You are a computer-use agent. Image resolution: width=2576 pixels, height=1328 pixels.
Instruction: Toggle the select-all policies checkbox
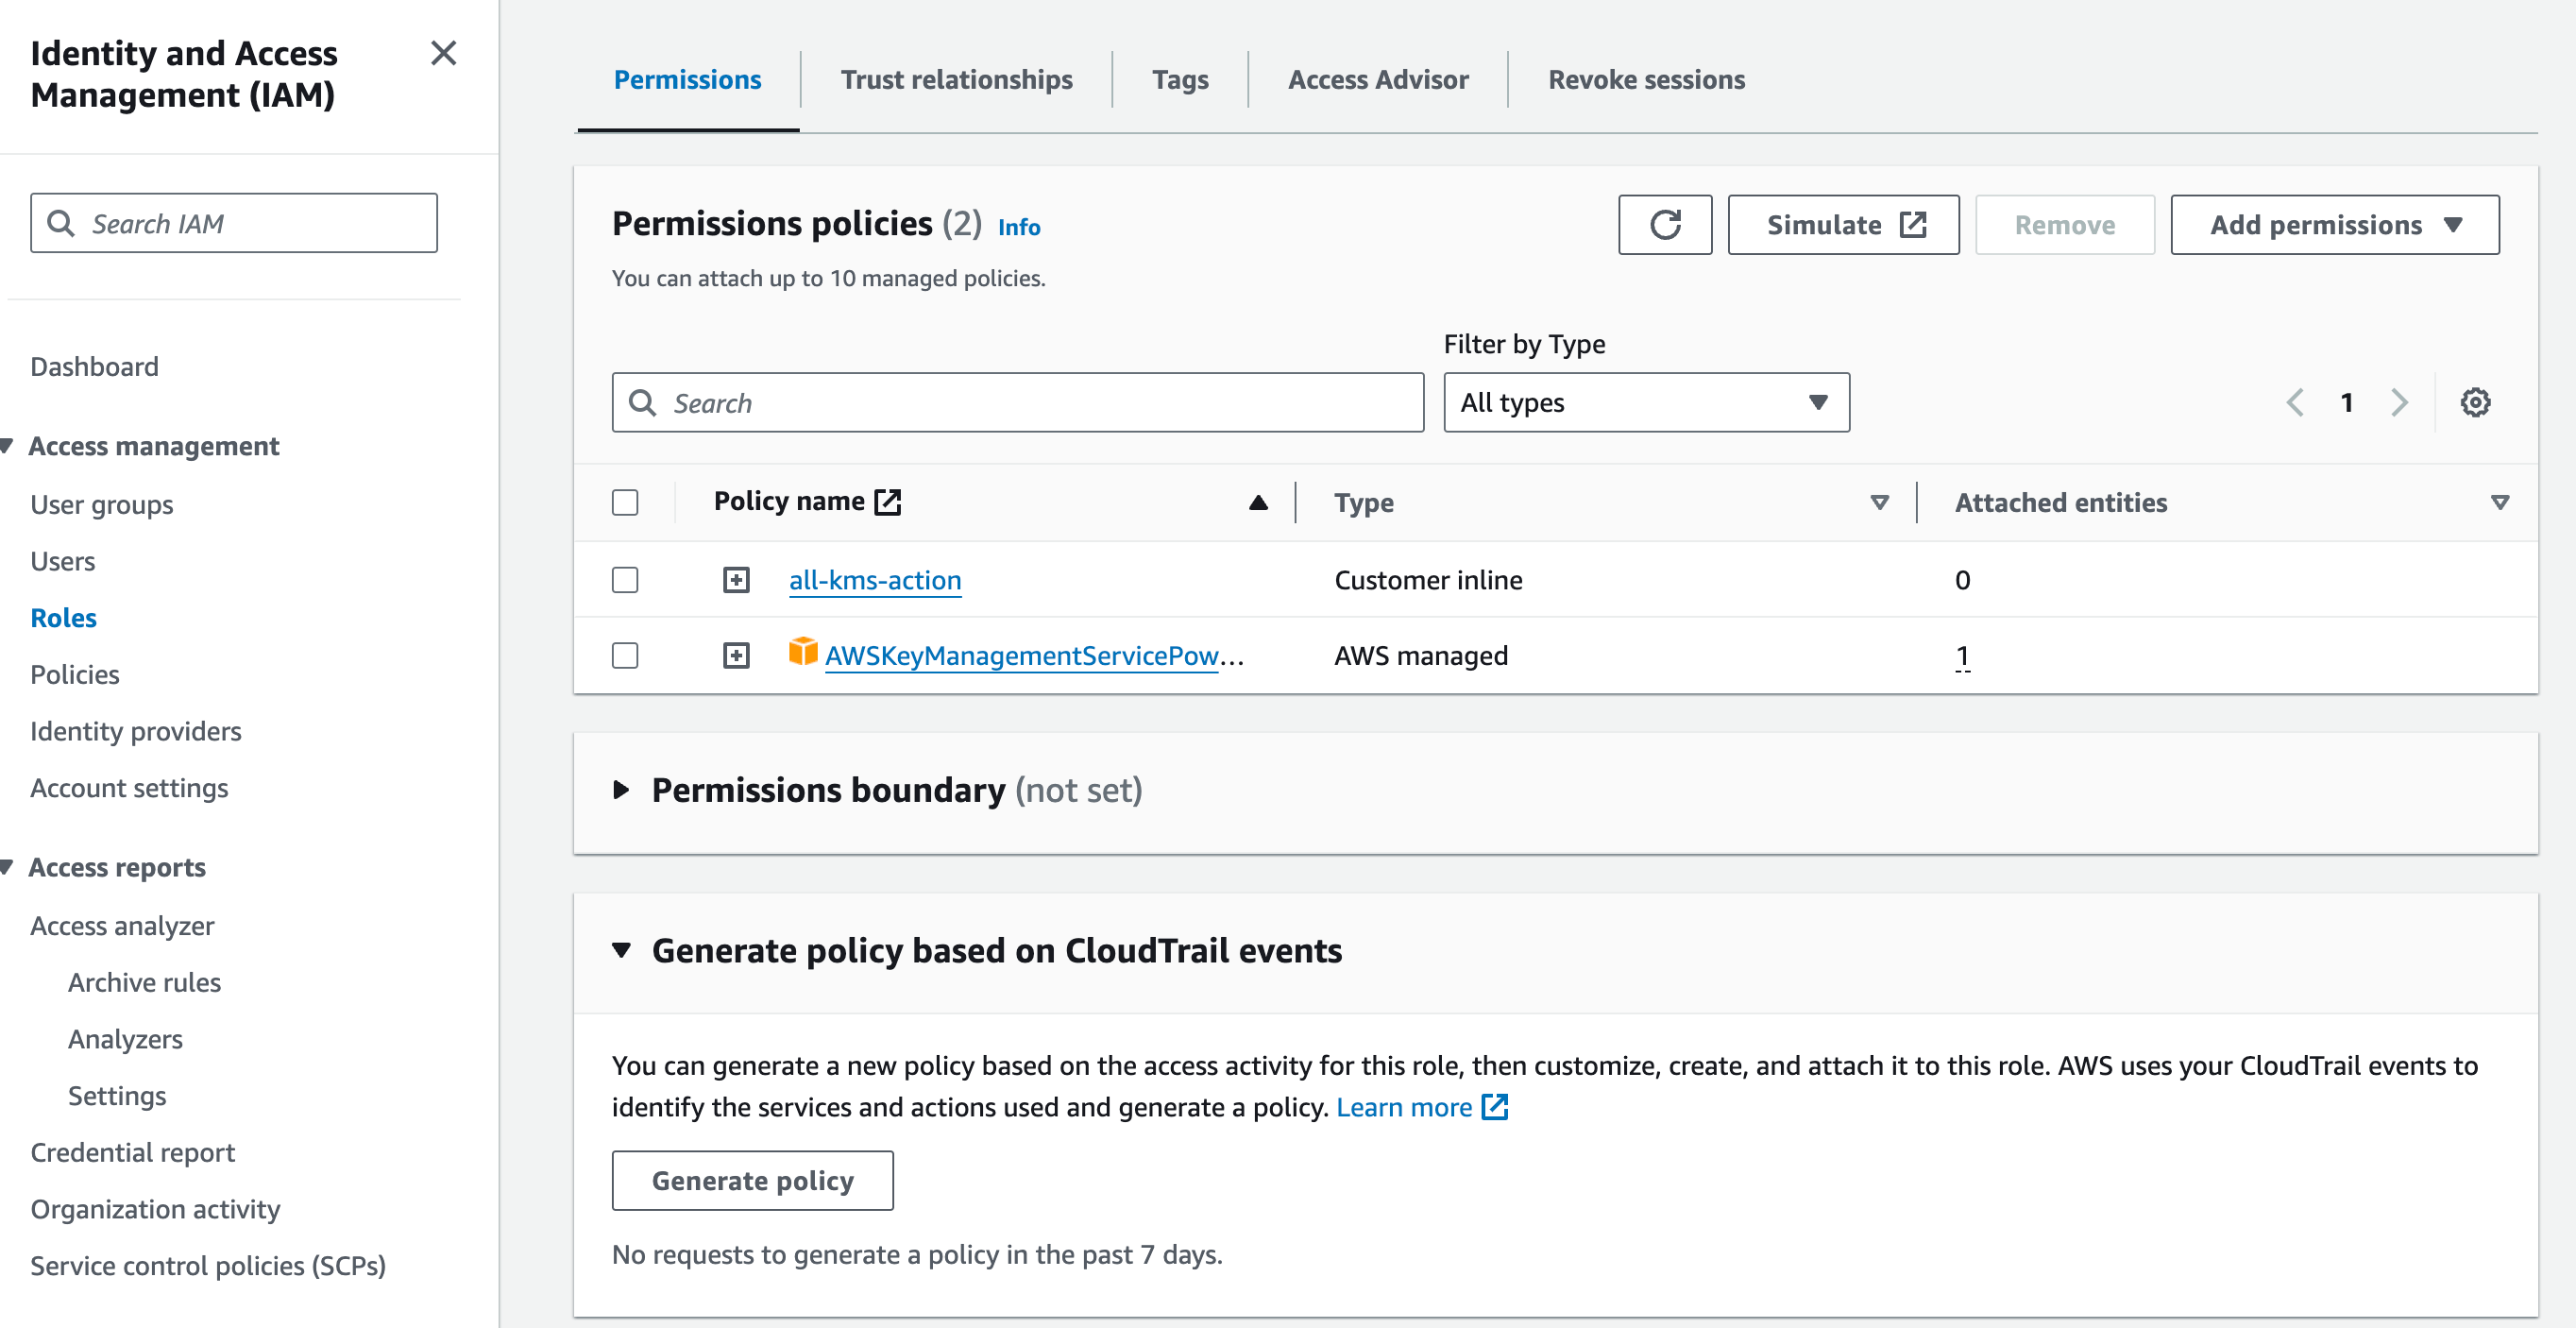[625, 502]
